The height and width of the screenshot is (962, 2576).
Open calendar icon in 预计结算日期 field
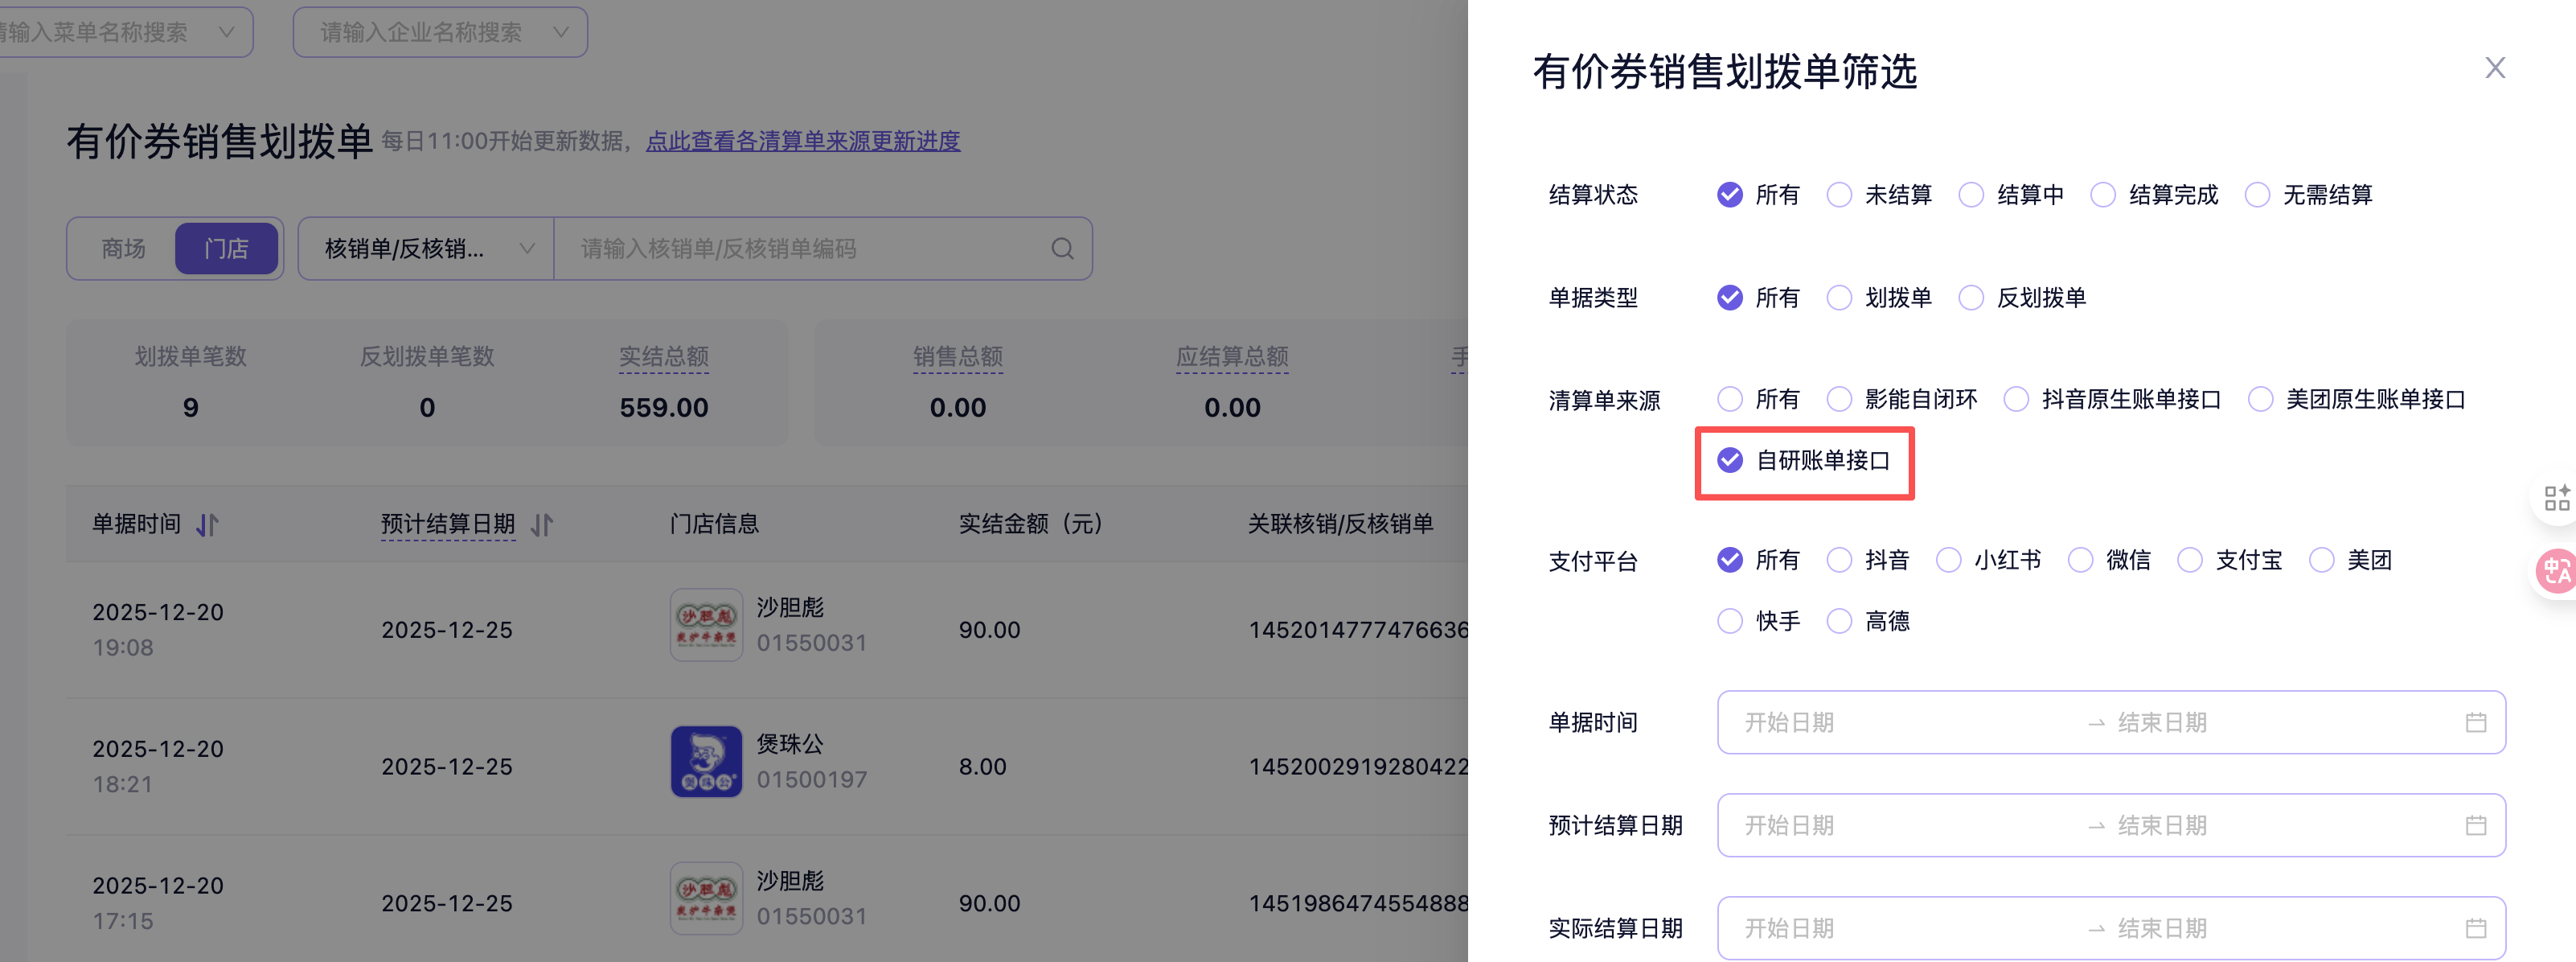2475,826
